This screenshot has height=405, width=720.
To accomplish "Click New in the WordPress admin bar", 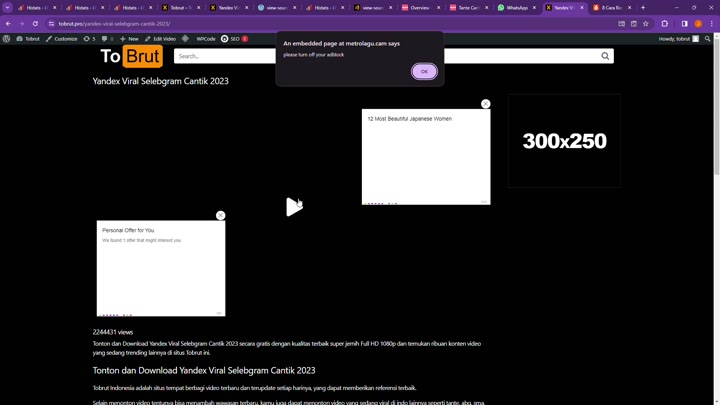I will click(129, 39).
